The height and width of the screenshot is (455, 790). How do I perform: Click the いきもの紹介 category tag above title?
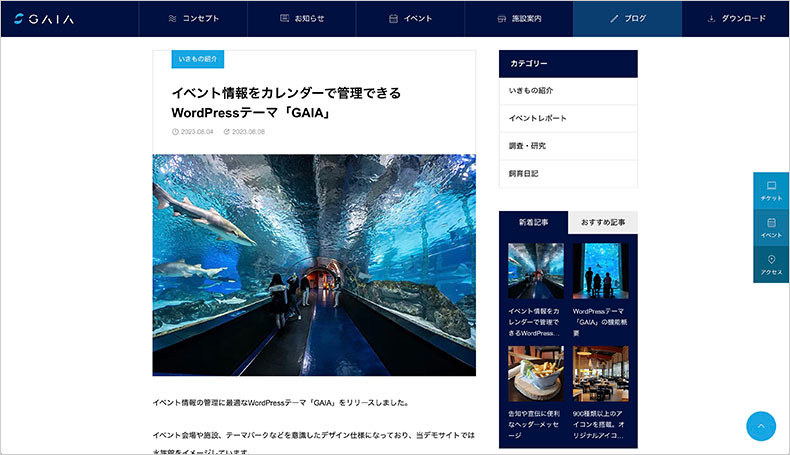[198, 59]
